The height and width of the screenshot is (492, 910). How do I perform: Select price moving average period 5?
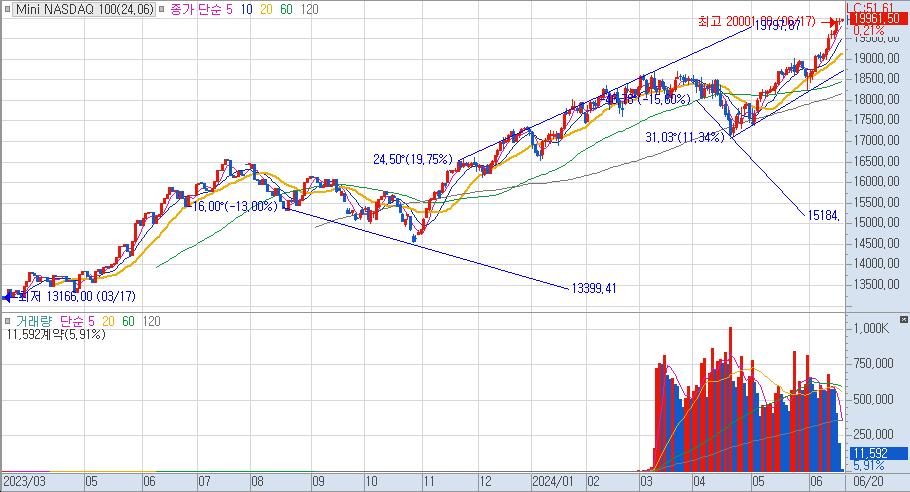click(x=229, y=9)
